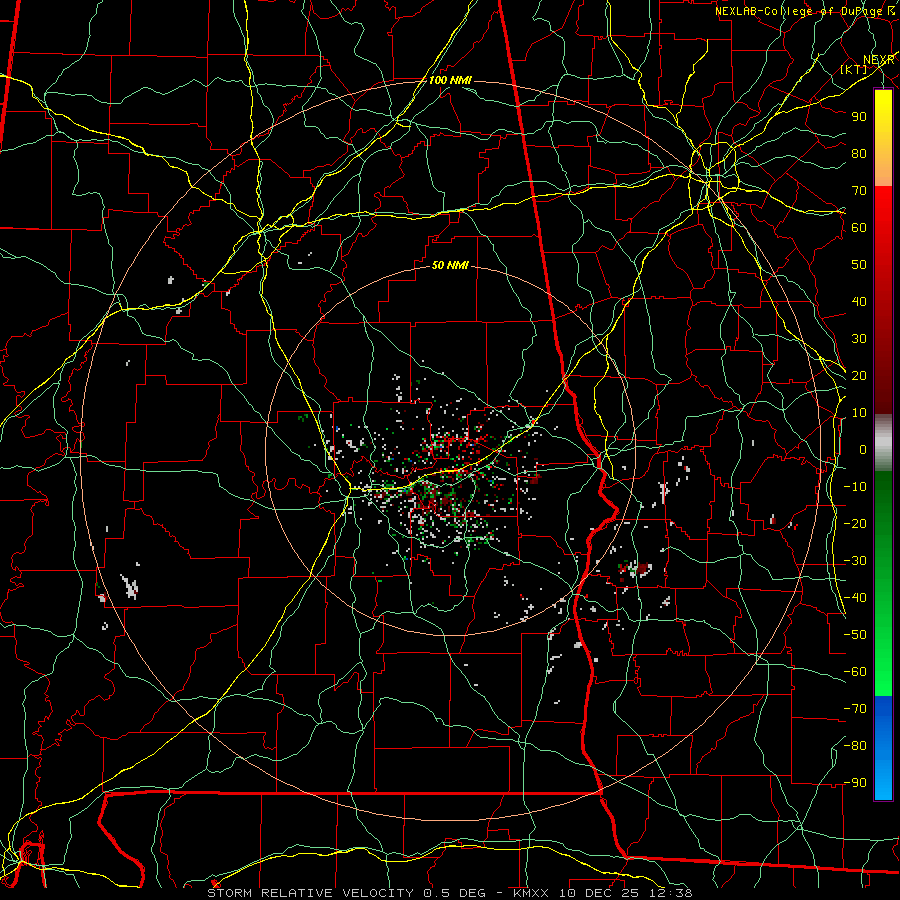The image size is (900, 900).
Task: Click the "10 DEC 25" date in caption
Action: pyautogui.click(x=599, y=893)
